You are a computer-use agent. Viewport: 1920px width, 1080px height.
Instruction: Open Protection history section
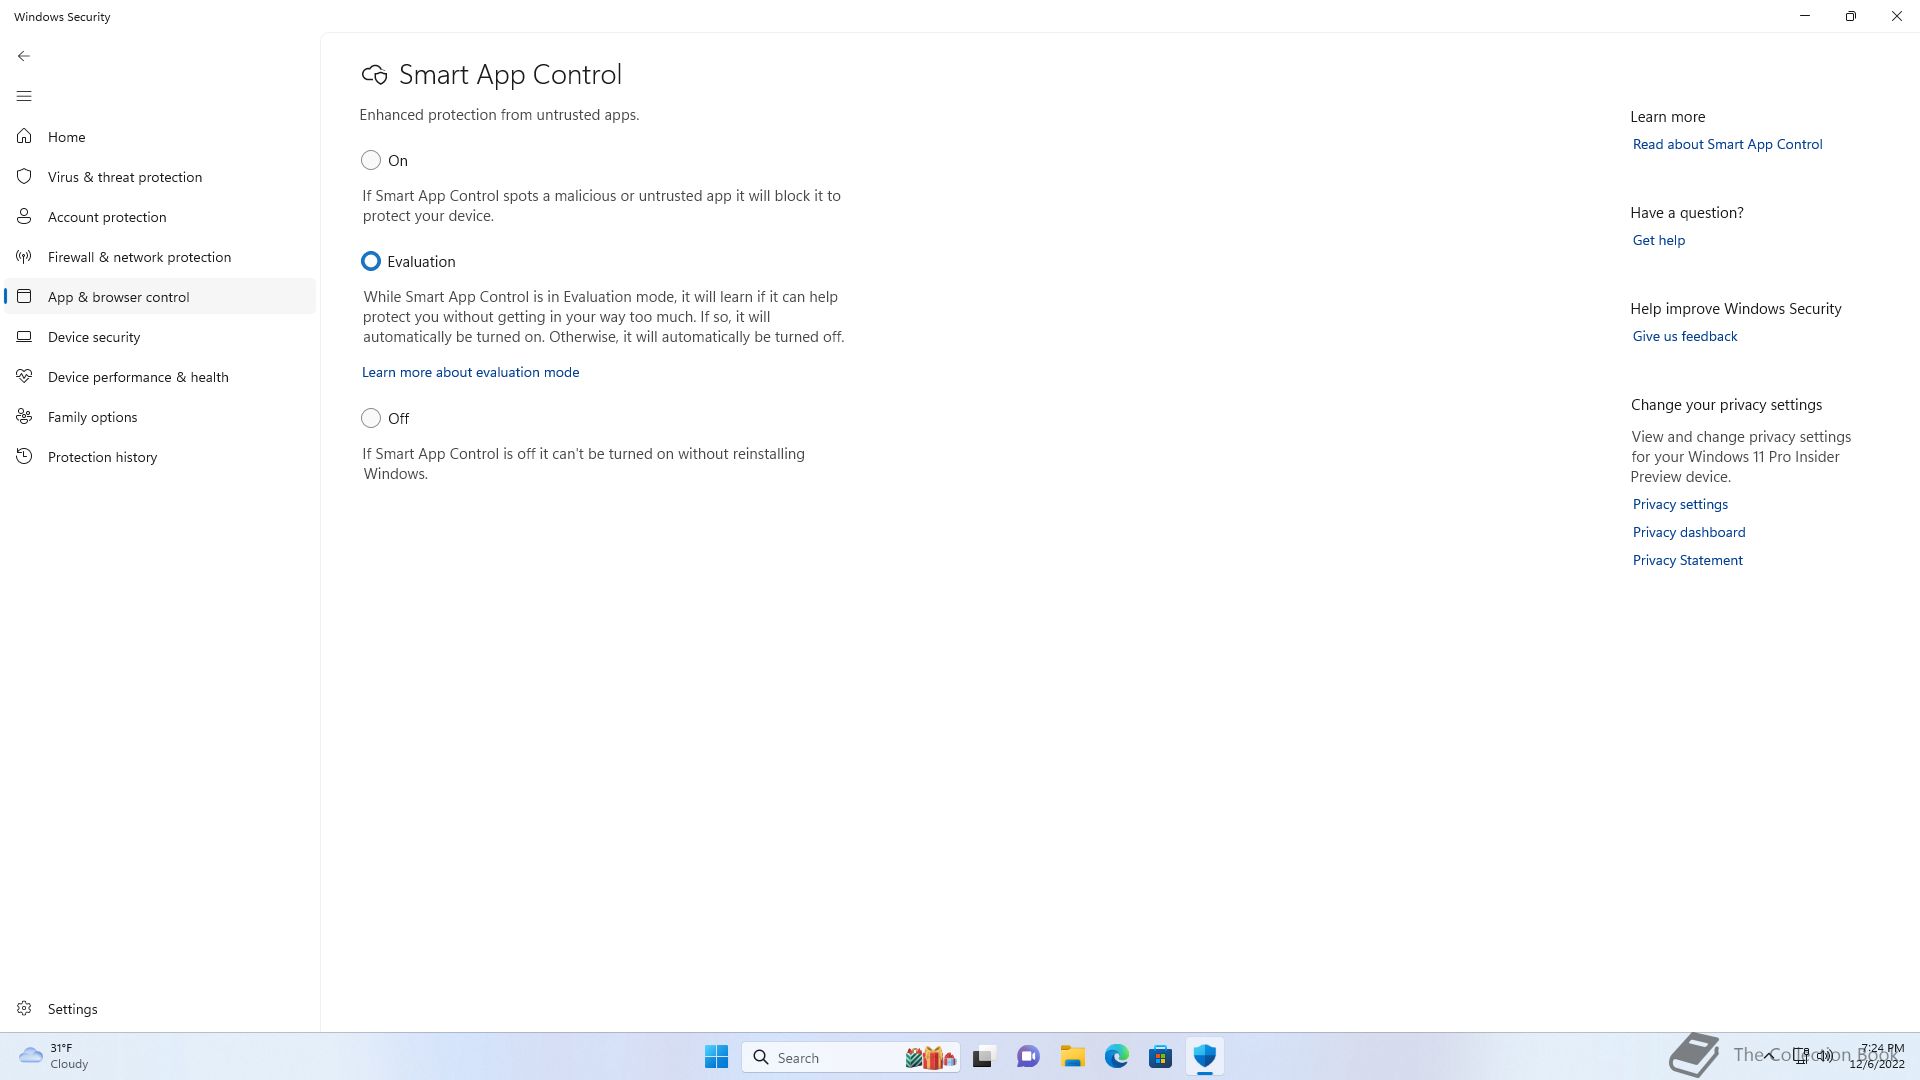(x=160, y=456)
